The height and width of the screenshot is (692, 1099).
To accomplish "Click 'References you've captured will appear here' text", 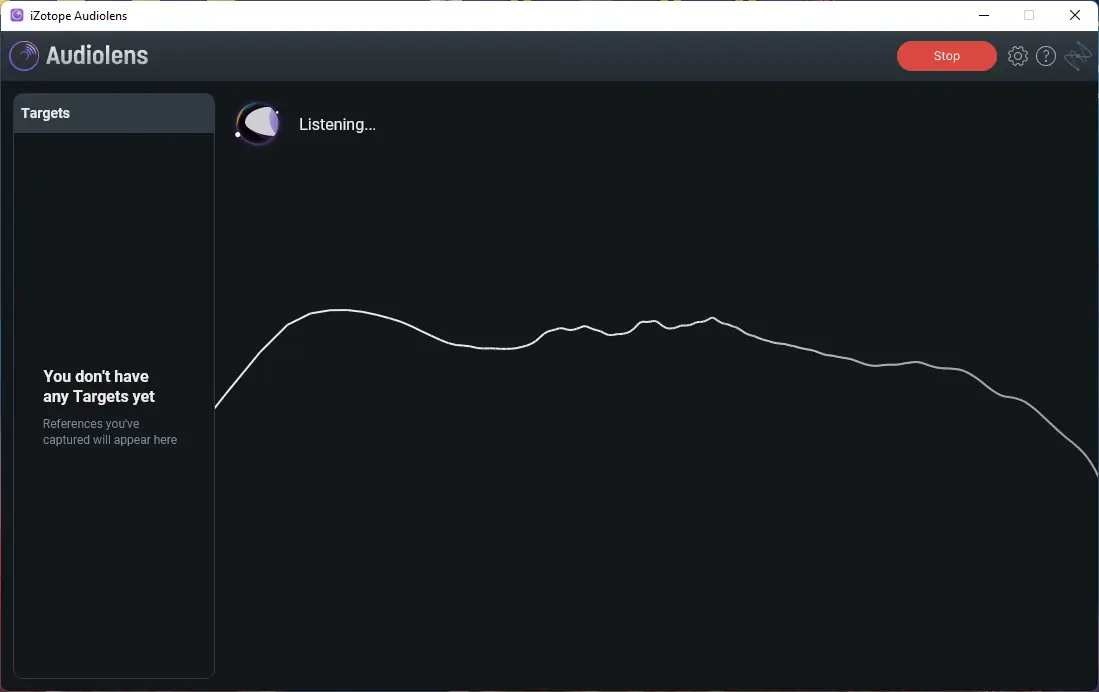I will click(110, 432).
